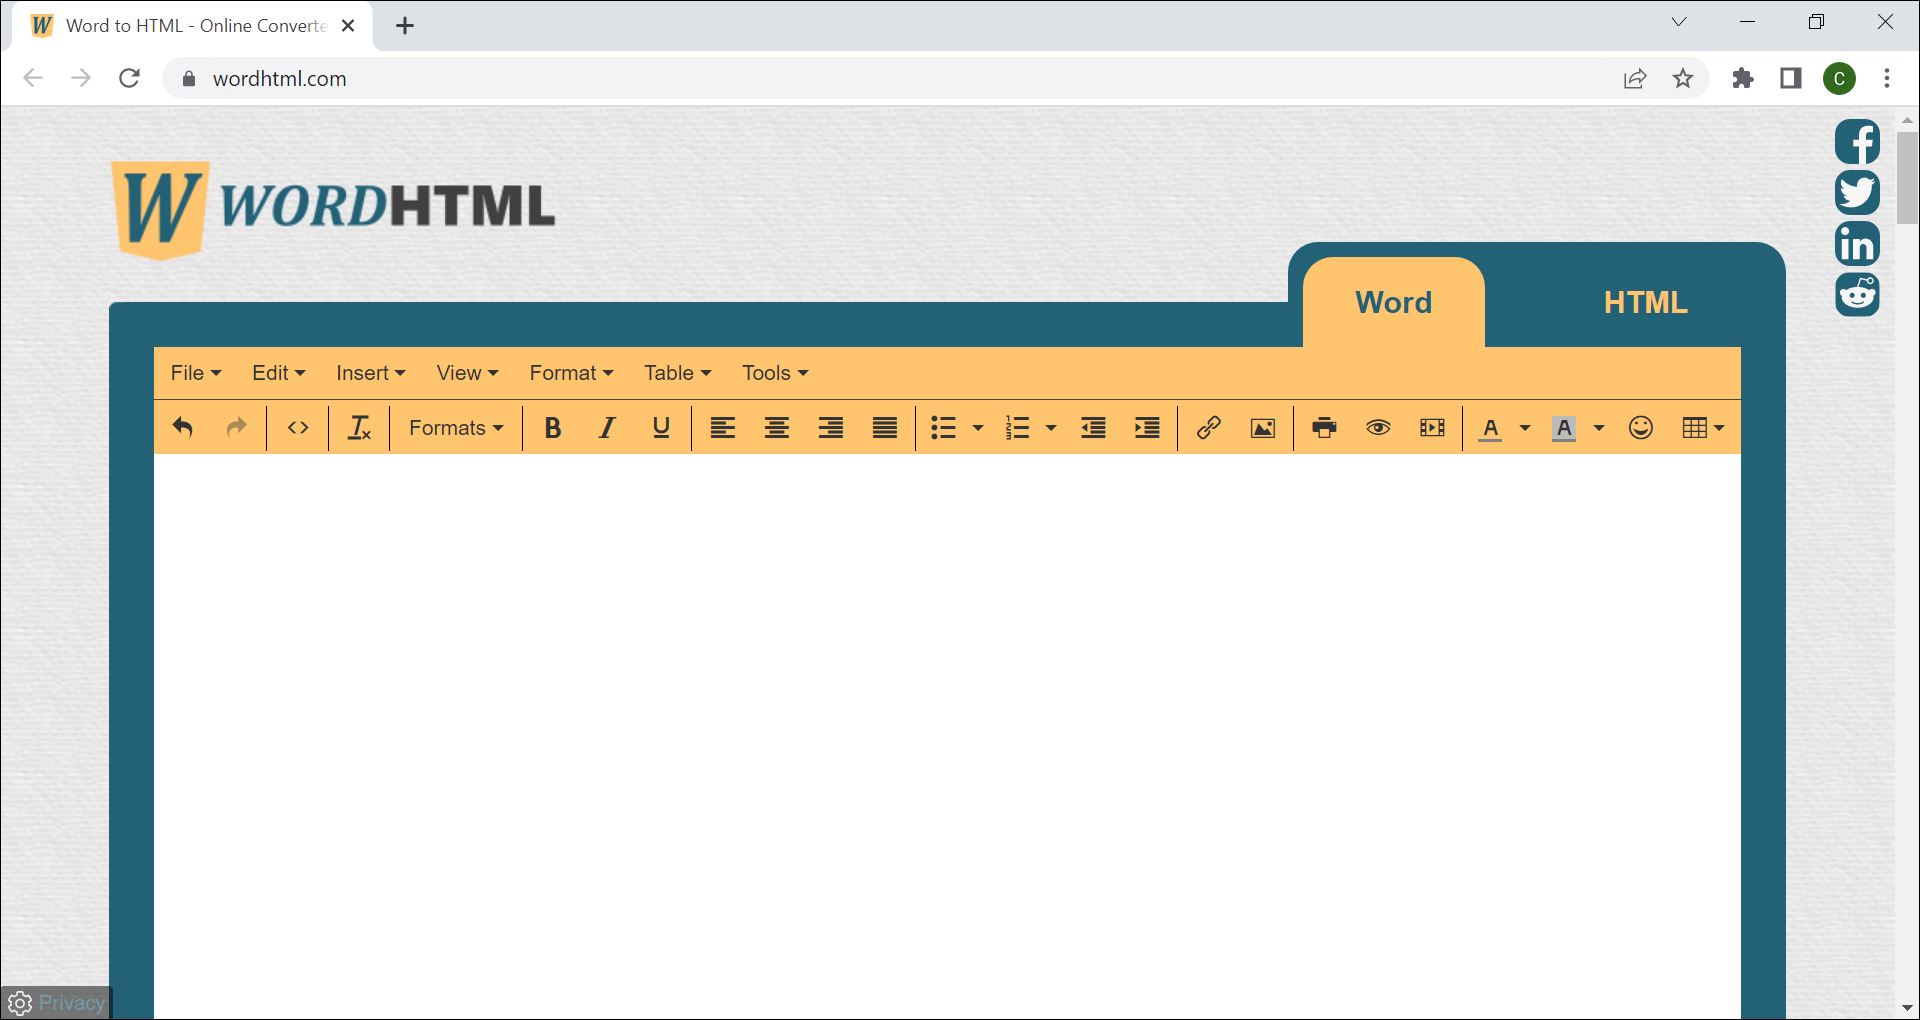Insert media video icon
Image resolution: width=1920 pixels, height=1020 pixels.
click(x=1432, y=428)
